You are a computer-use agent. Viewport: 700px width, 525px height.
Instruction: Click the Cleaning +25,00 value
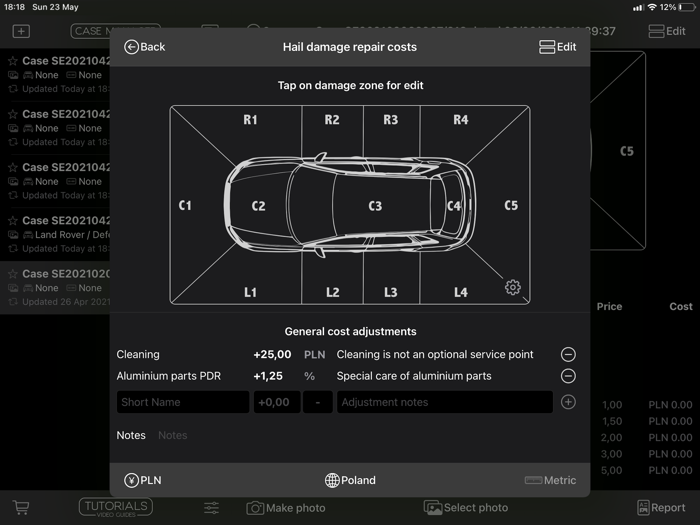coord(272,354)
